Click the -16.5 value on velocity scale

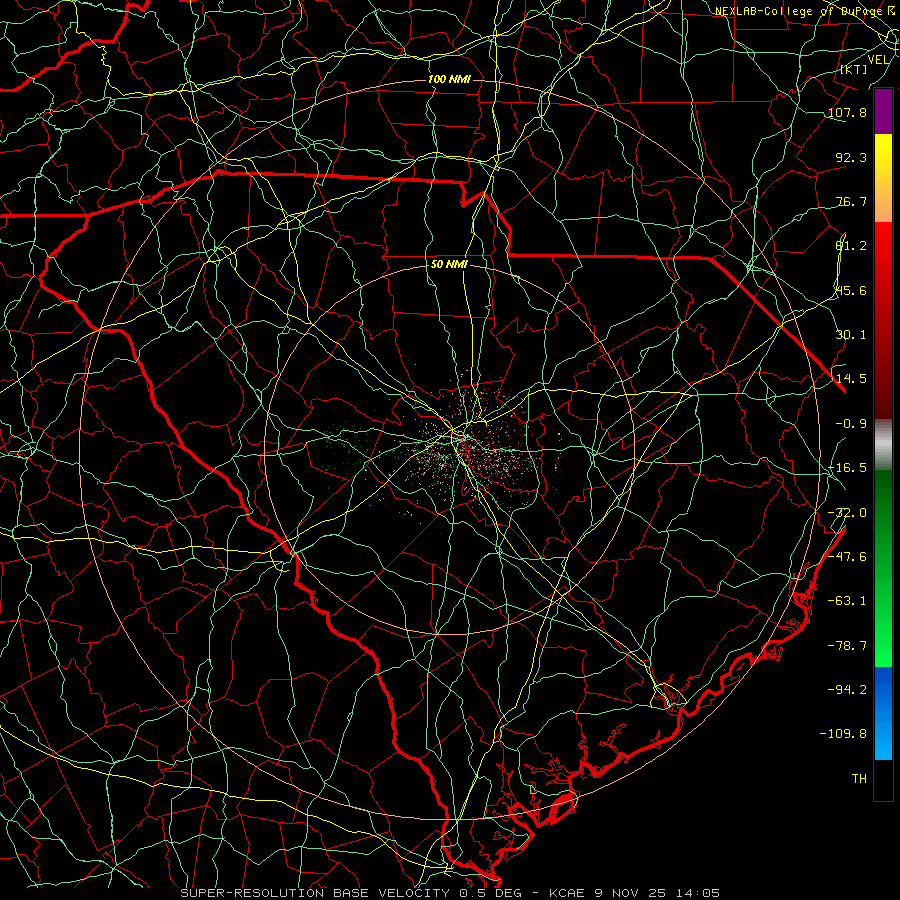(847, 468)
